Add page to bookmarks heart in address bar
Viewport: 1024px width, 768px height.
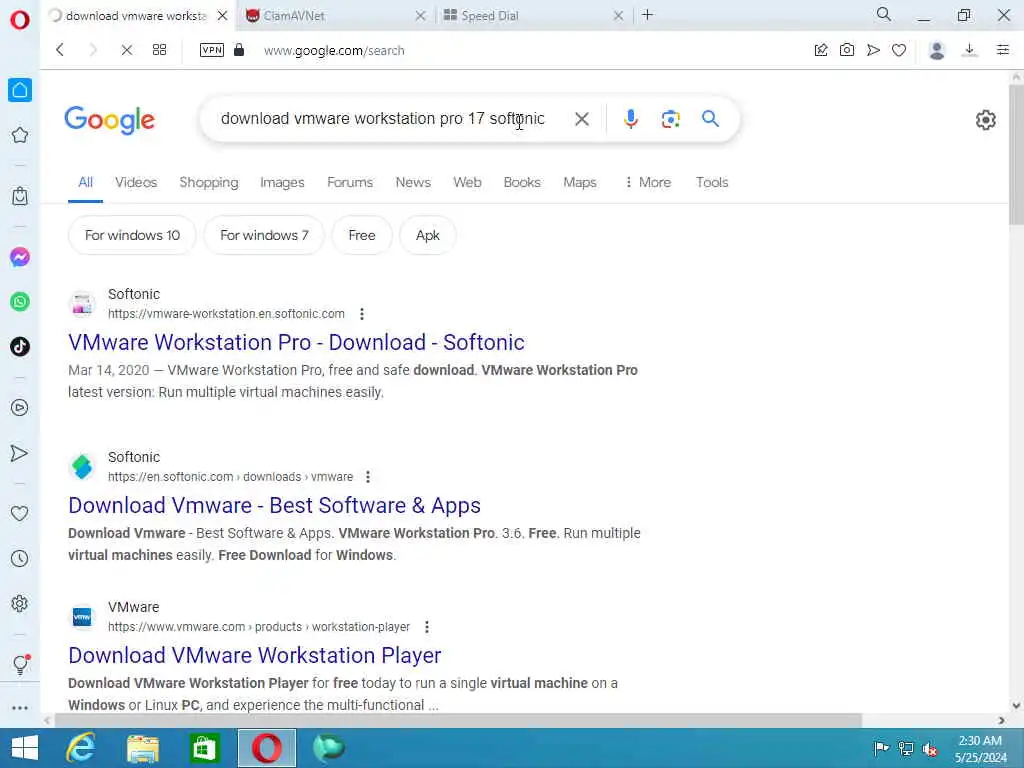point(899,50)
